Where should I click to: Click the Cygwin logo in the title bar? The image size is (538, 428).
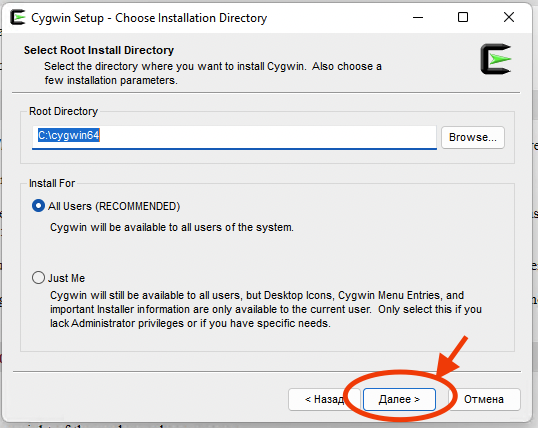(x=17, y=18)
